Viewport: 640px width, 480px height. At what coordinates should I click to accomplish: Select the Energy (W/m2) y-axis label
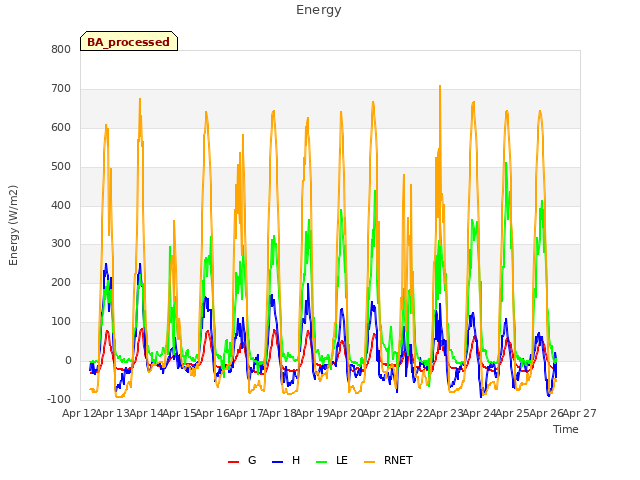pyautogui.click(x=13, y=225)
